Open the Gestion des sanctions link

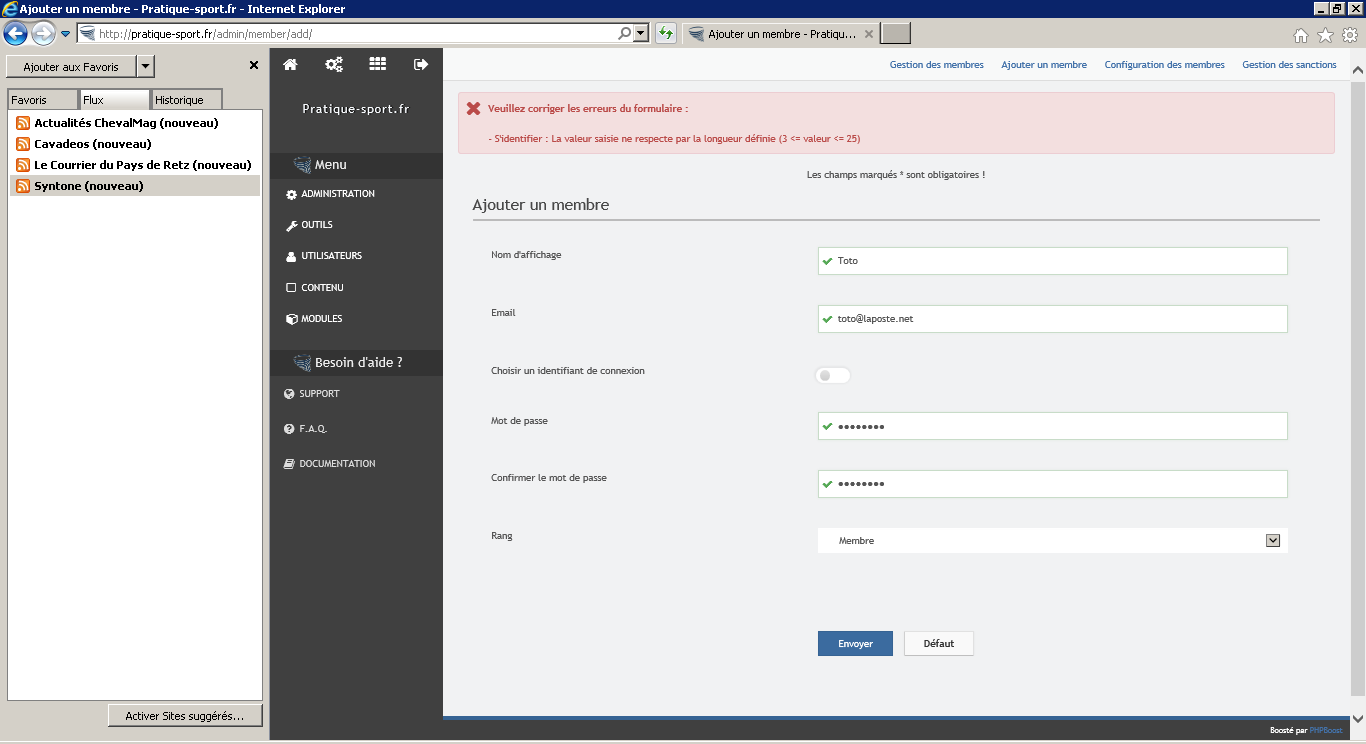click(x=1289, y=65)
